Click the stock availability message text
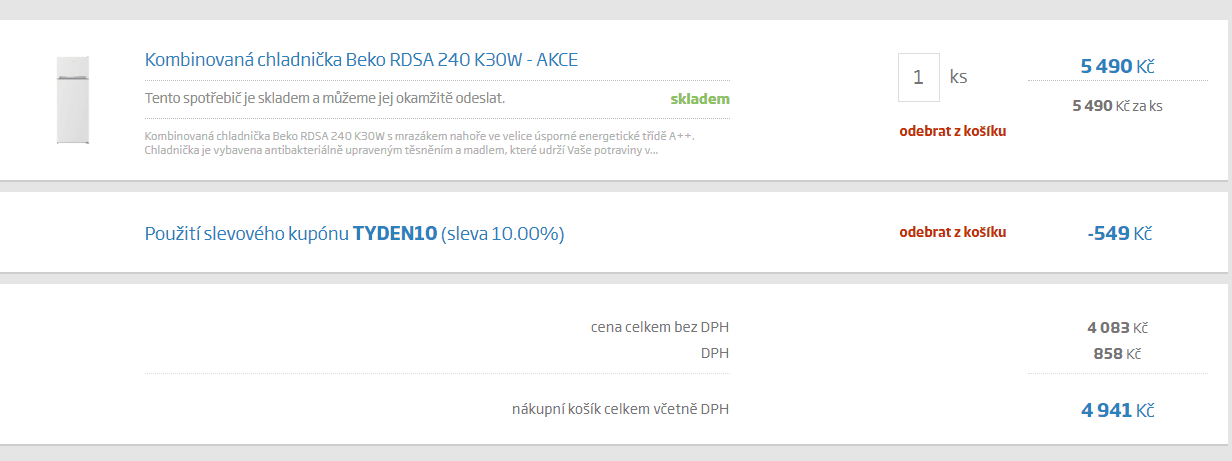1232x461 pixels. pos(325,99)
